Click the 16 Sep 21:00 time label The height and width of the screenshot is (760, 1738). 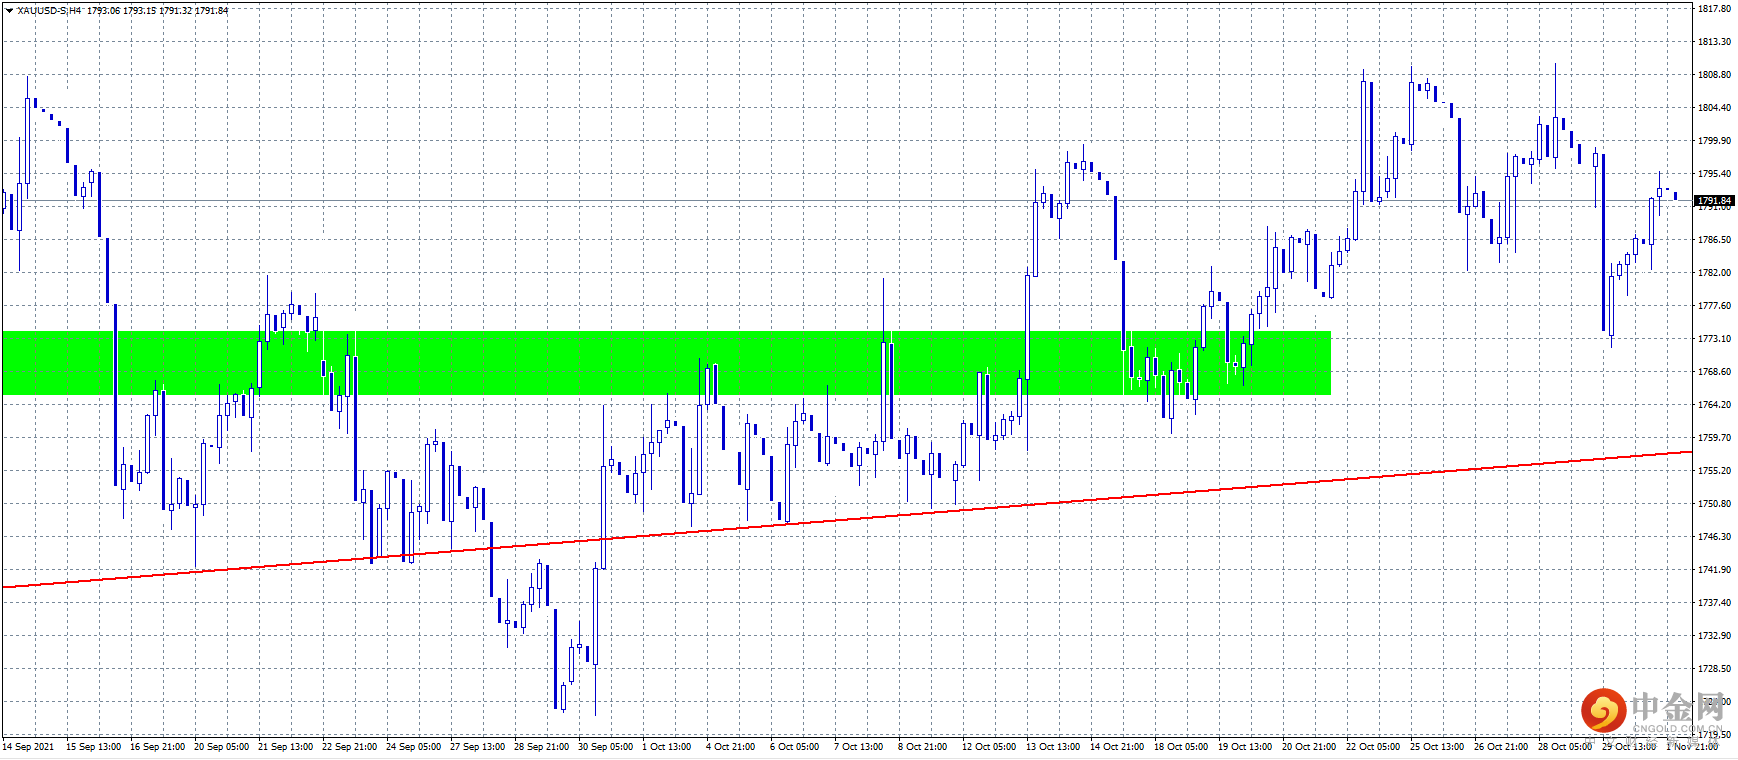pyautogui.click(x=157, y=747)
